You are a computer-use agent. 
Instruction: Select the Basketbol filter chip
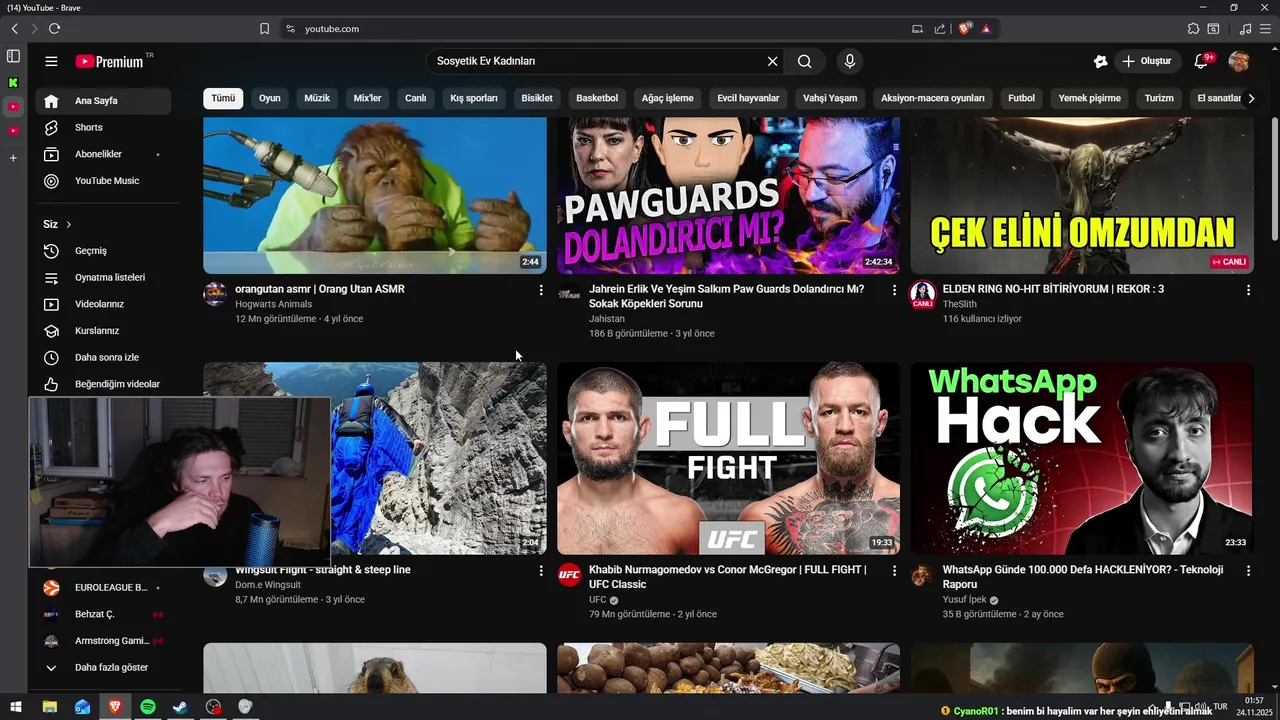point(597,98)
